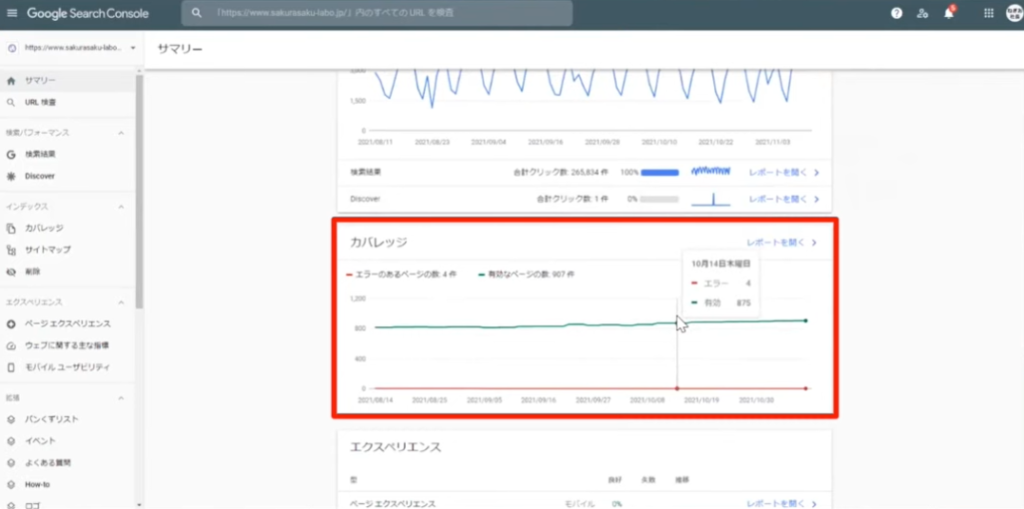
Task: Open the notifications bell
Action: click(949, 13)
